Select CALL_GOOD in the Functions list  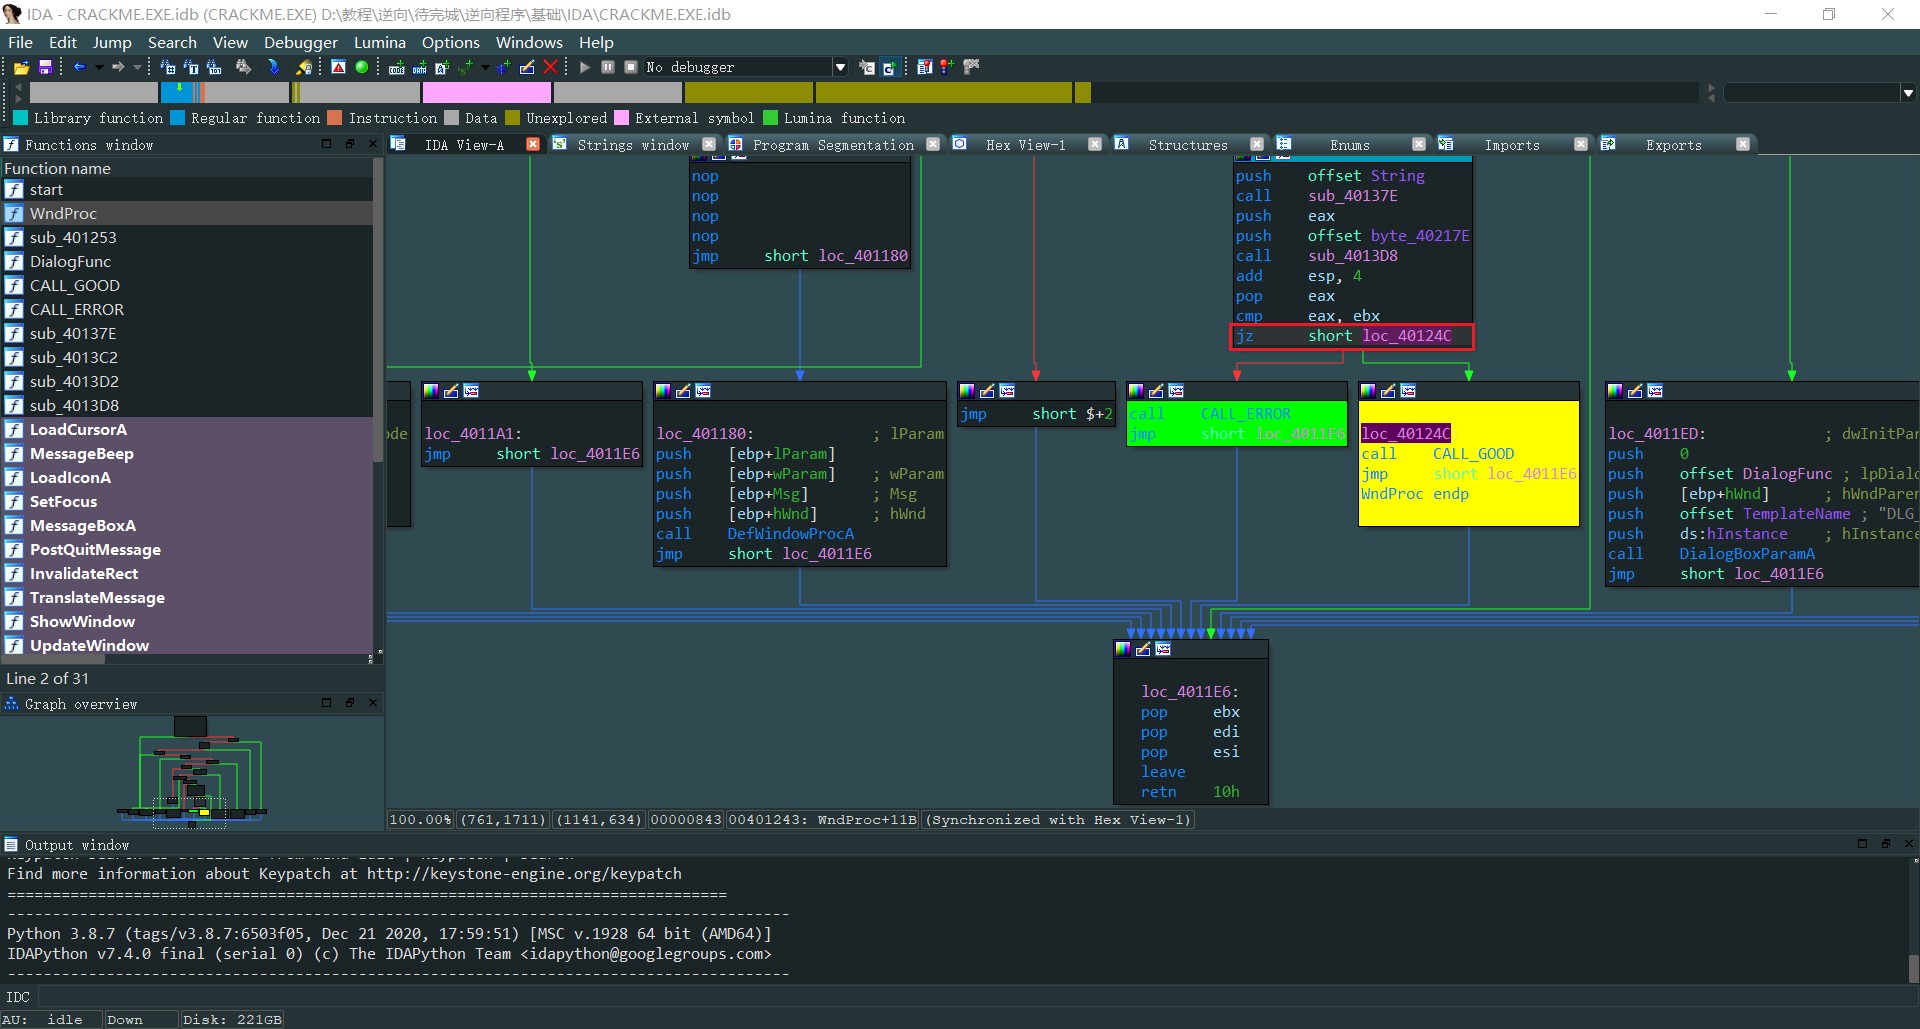[x=75, y=286]
